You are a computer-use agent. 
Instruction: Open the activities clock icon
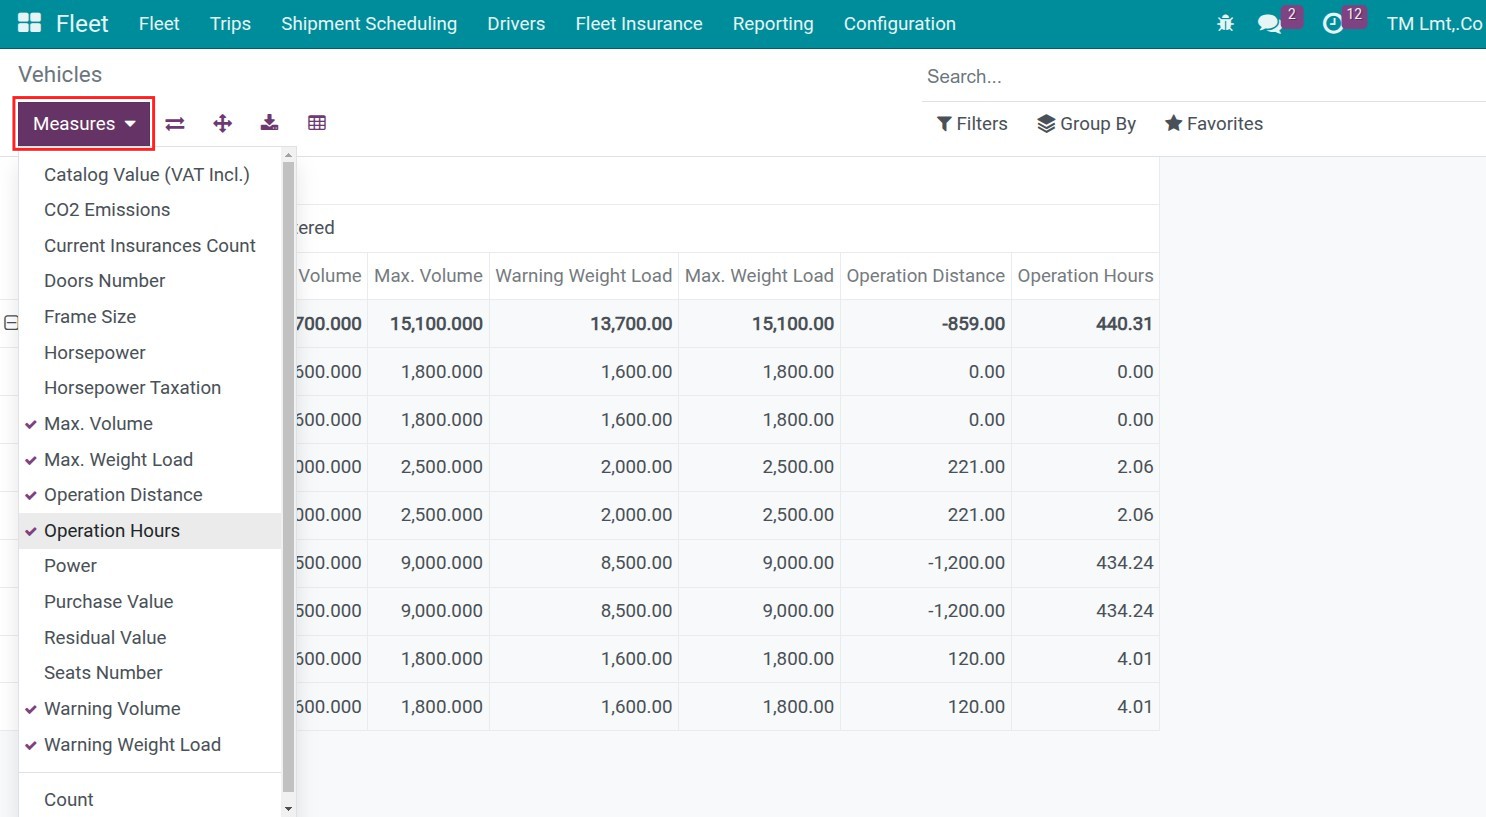coord(1333,23)
